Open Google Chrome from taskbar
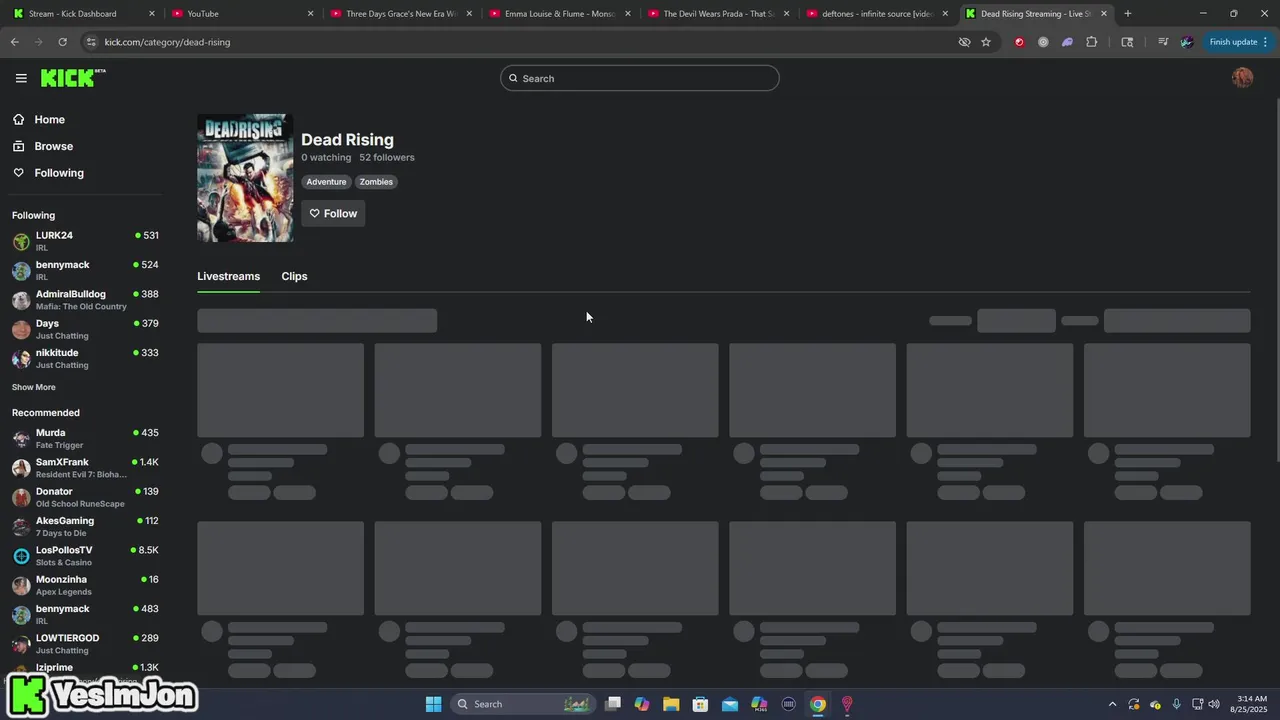This screenshot has width=1280, height=720. (818, 704)
